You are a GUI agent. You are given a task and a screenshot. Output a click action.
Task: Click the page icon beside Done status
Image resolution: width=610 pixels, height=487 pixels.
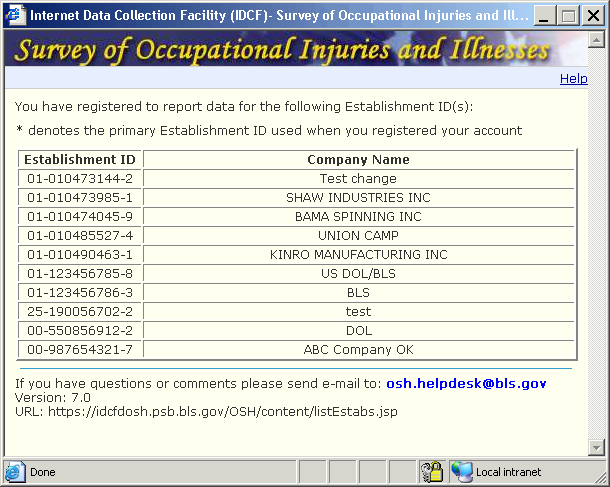(16, 472)
